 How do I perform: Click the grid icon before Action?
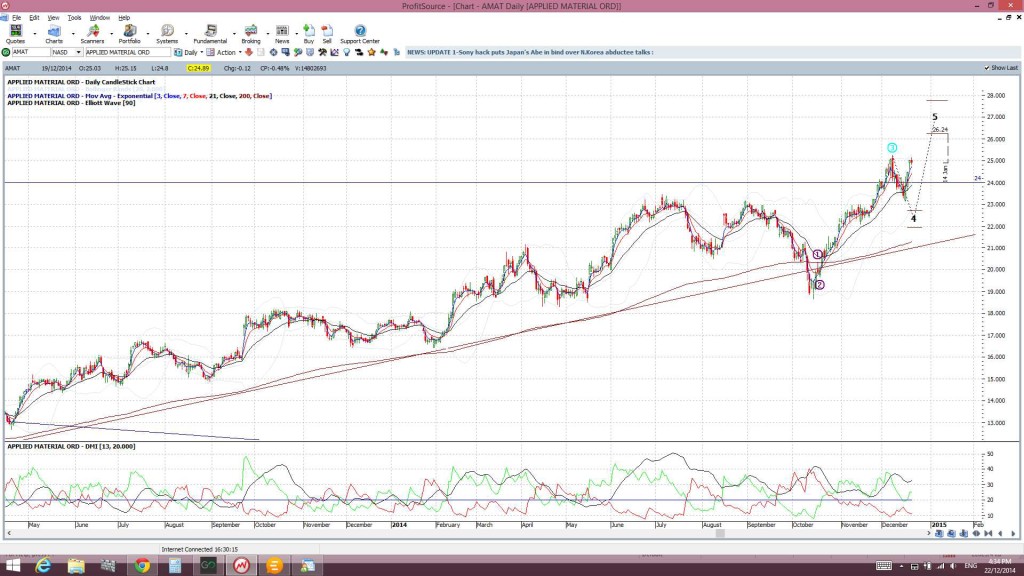coord(210,52)
